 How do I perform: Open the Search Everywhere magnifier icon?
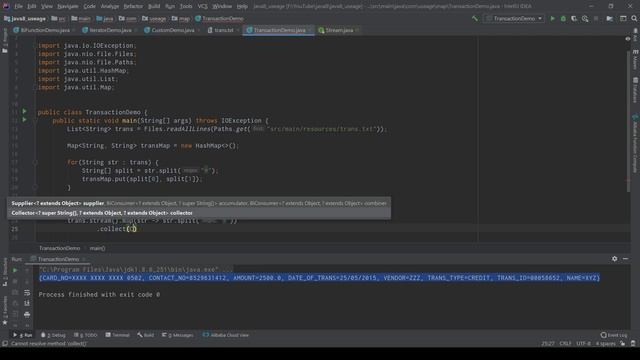(x=634, y=18)
